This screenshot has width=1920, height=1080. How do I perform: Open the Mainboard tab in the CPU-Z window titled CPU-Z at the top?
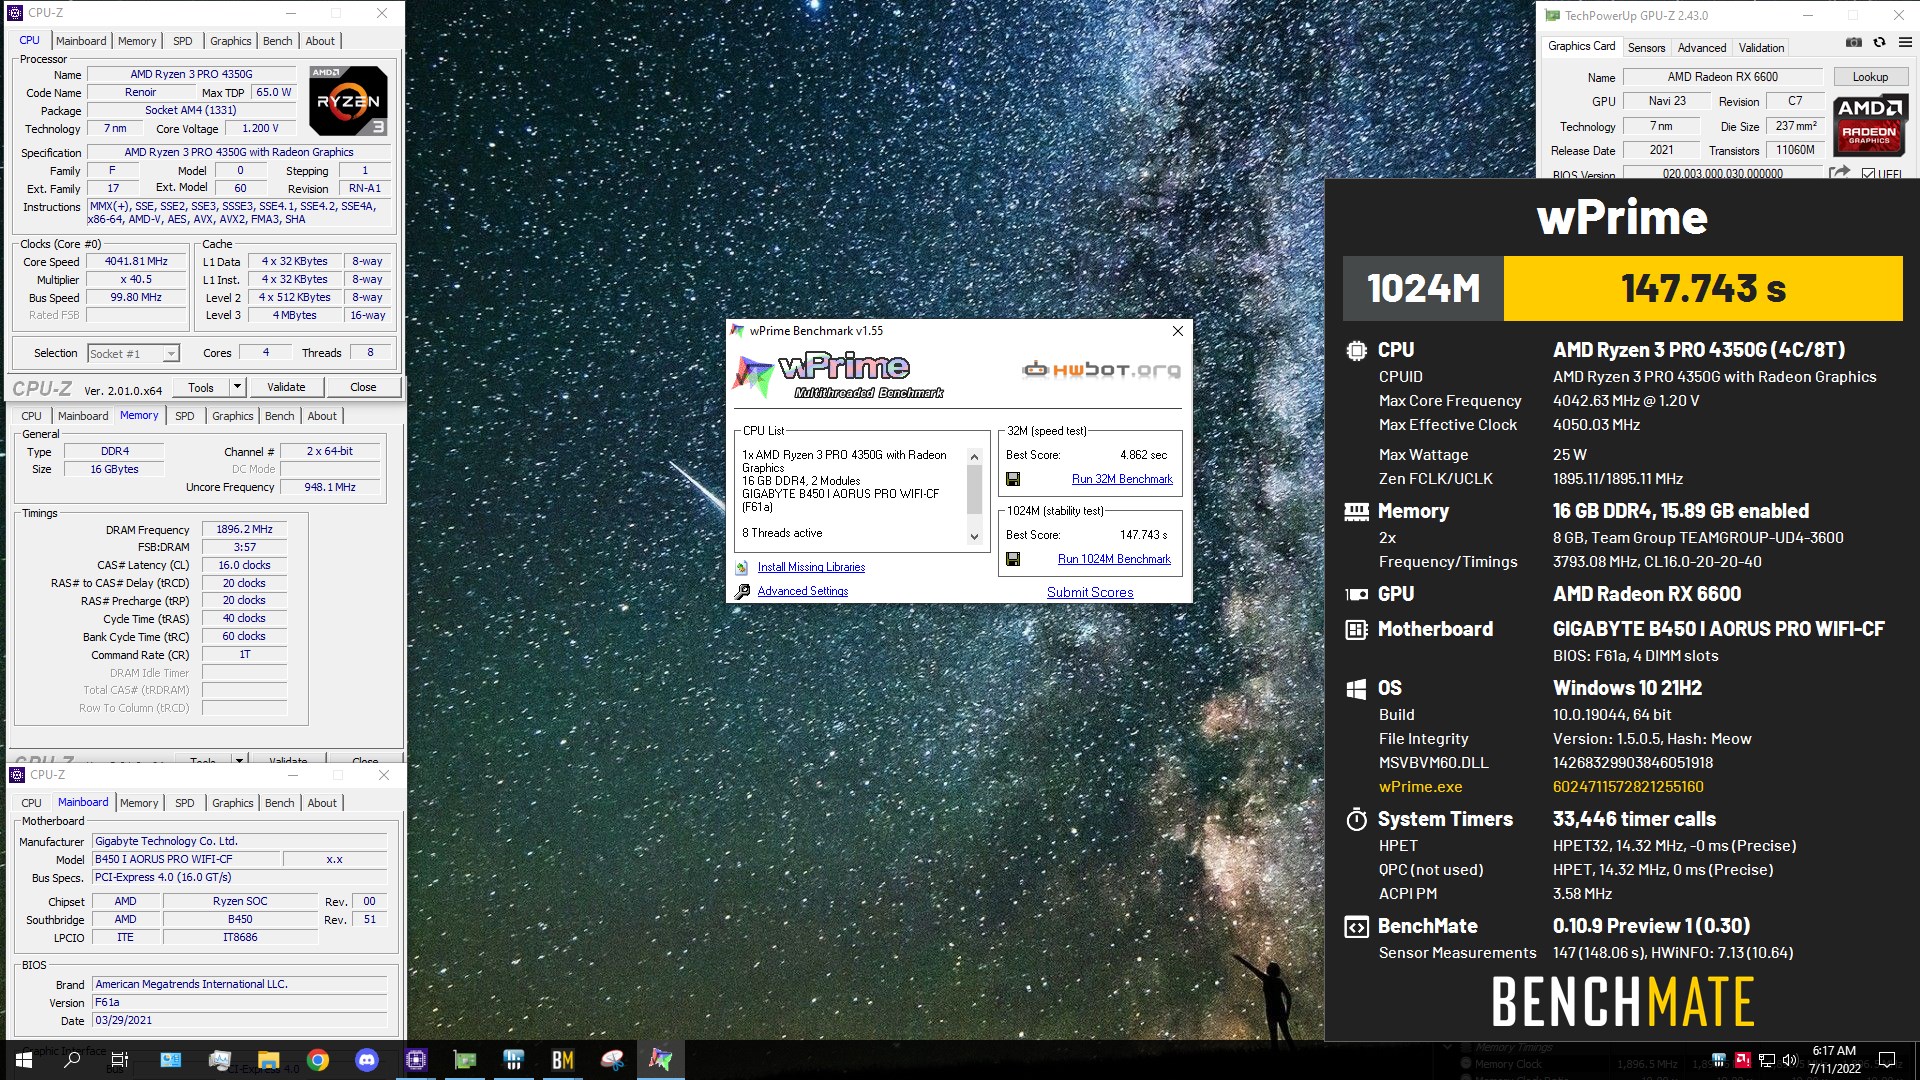(x=81, y=41)
